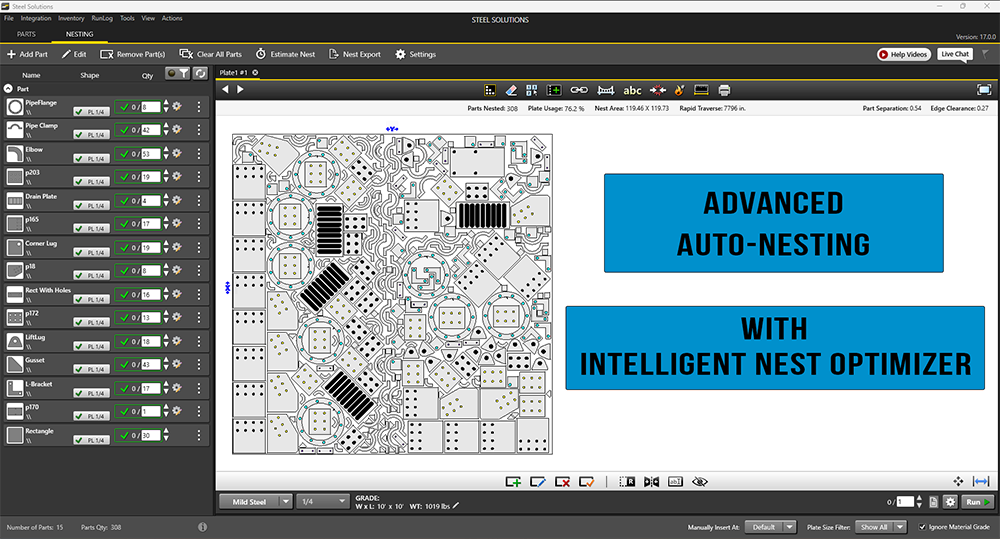Screen dimensions: 1000x539
Task: Click the Estimate Nest button
Action: tap(285, 54)
